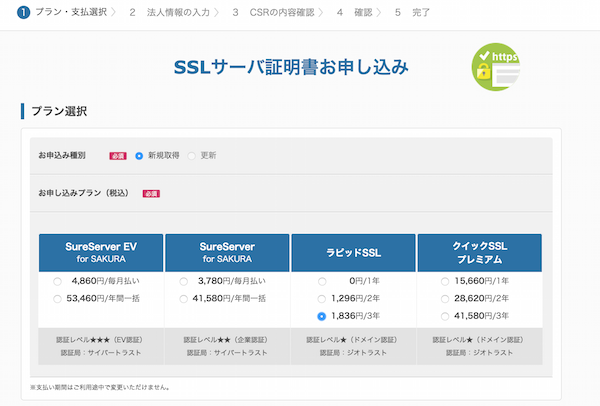Click the SSLサーバ証明書お申し込み page title
Screen dimensions: 600x406
point(291,67)
